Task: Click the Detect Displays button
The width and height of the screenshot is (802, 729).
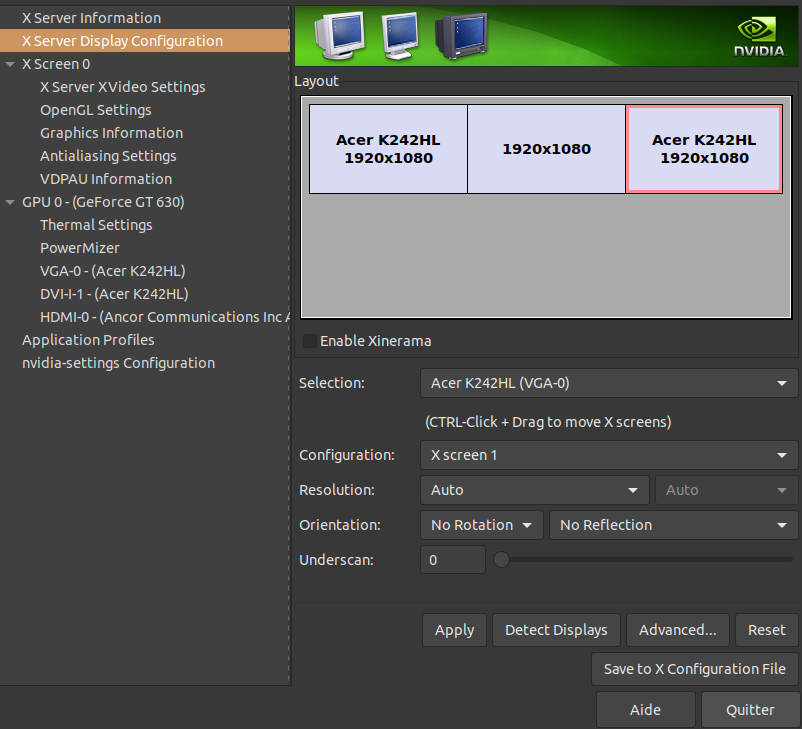Action: (556, 630)
